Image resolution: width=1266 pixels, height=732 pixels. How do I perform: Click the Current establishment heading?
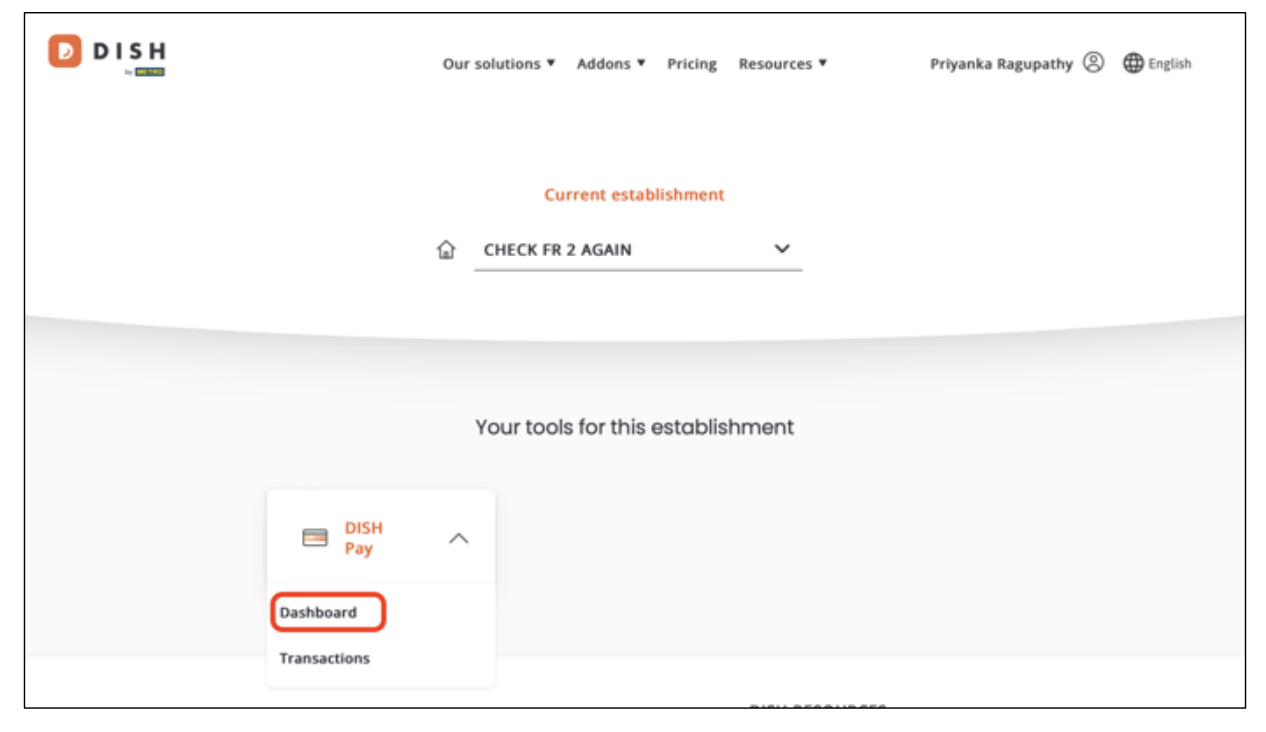click(634, 195)
